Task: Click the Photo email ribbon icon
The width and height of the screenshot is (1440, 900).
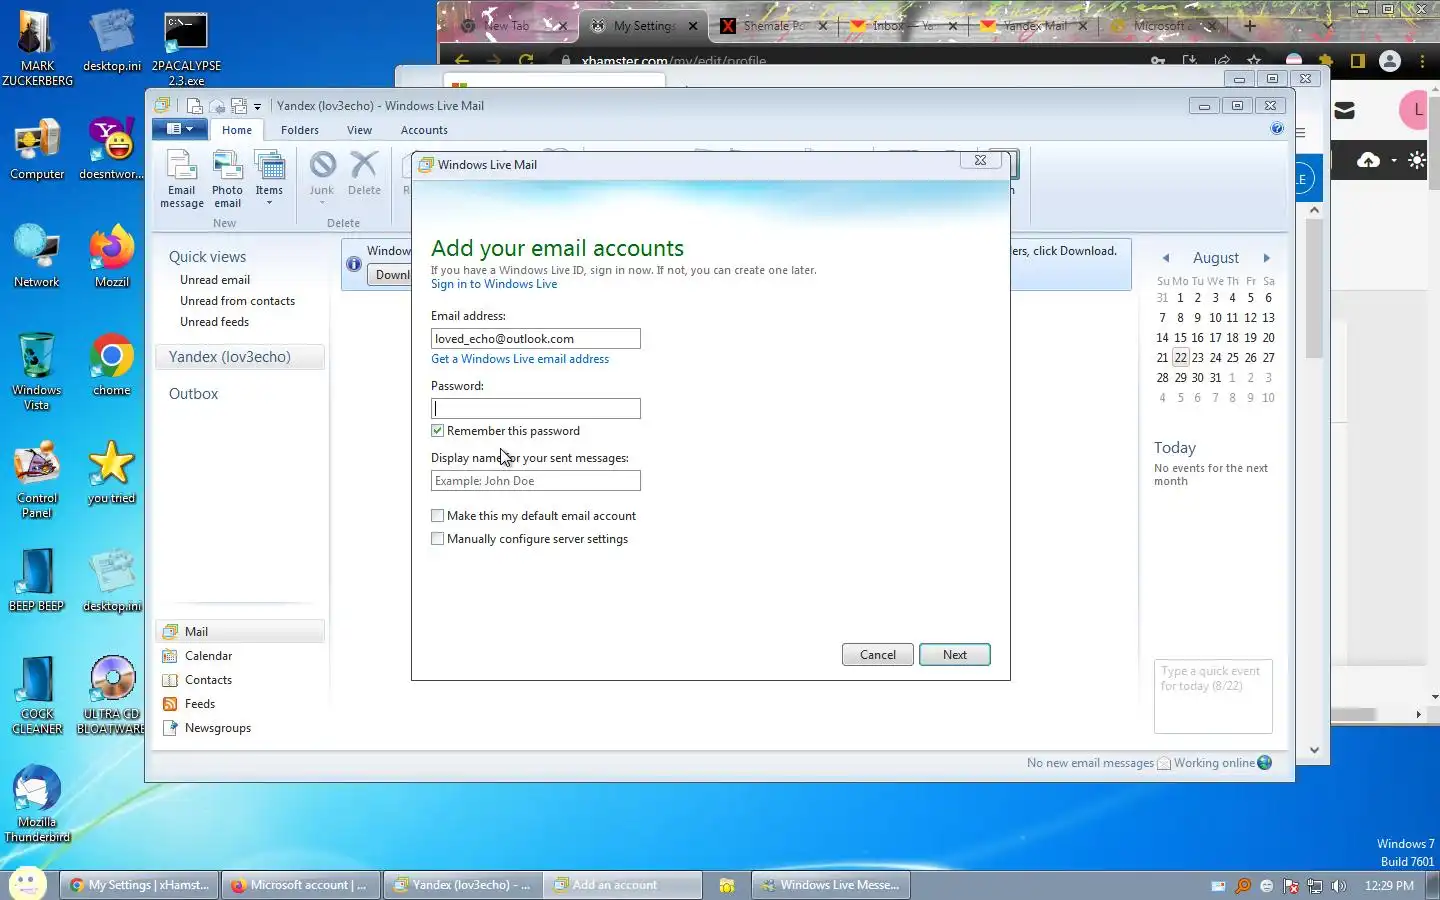Action: pos(227,179)
